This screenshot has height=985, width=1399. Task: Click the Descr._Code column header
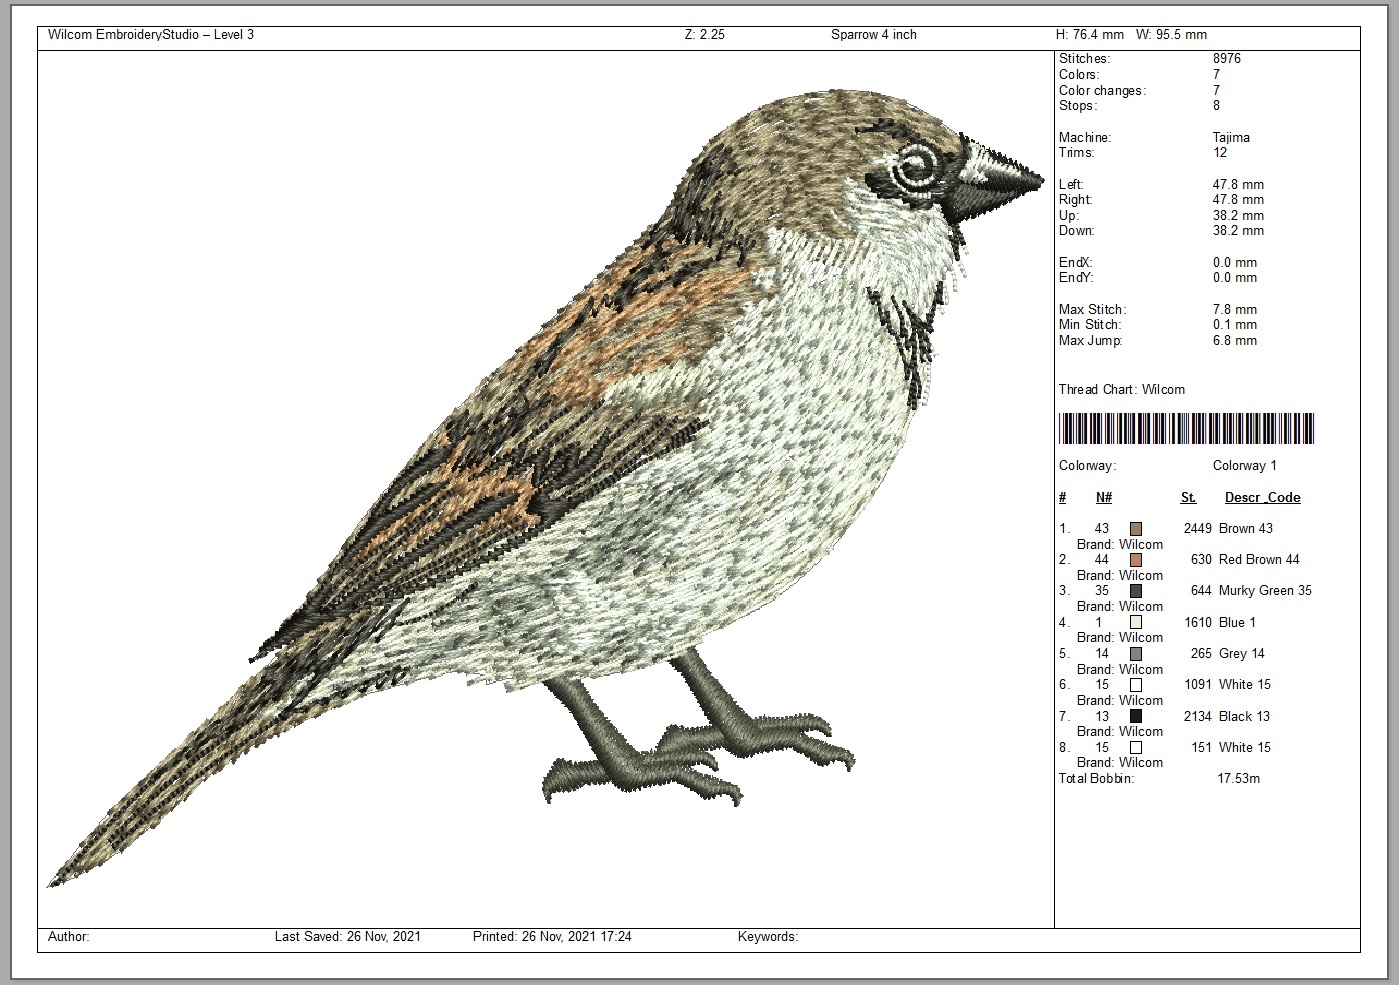click(x=1262, y=497)
